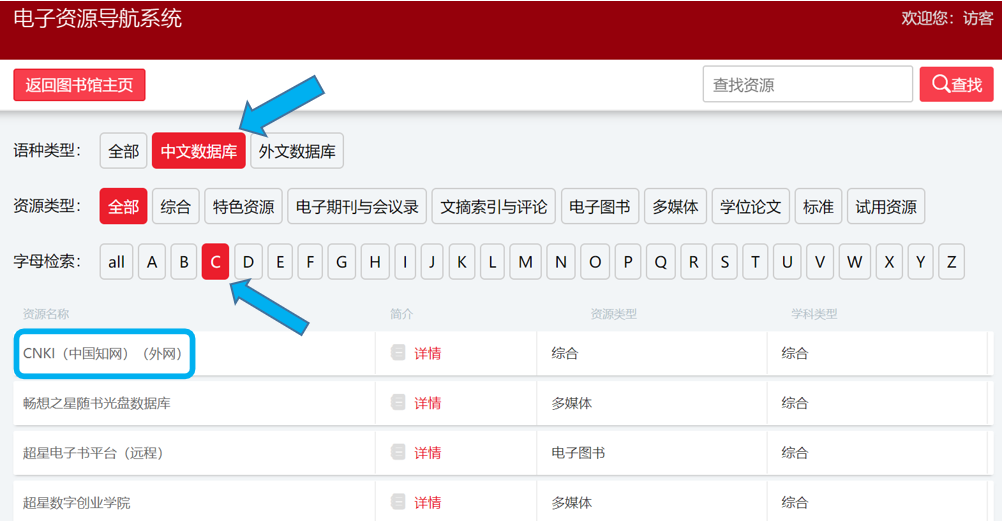Filter by 电子期刊与会议录 resource type

pyautogui.click(x=358, y=207)
